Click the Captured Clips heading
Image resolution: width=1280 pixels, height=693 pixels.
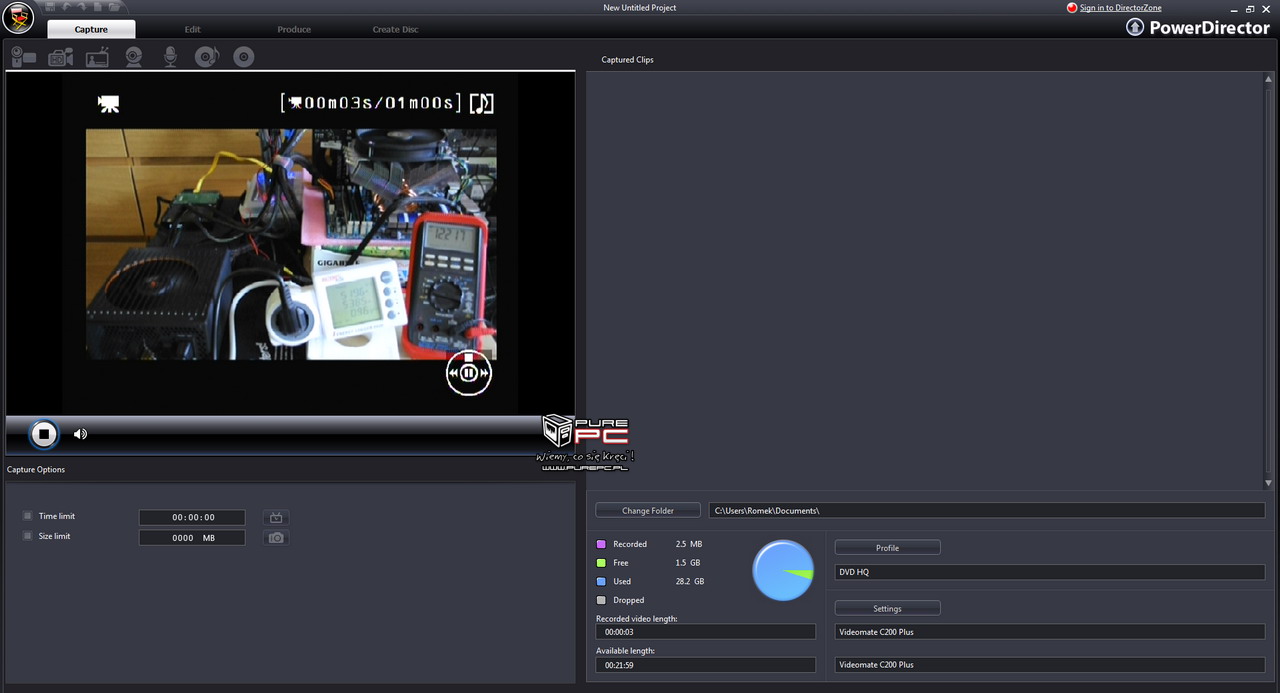click(x=627, y=60)
